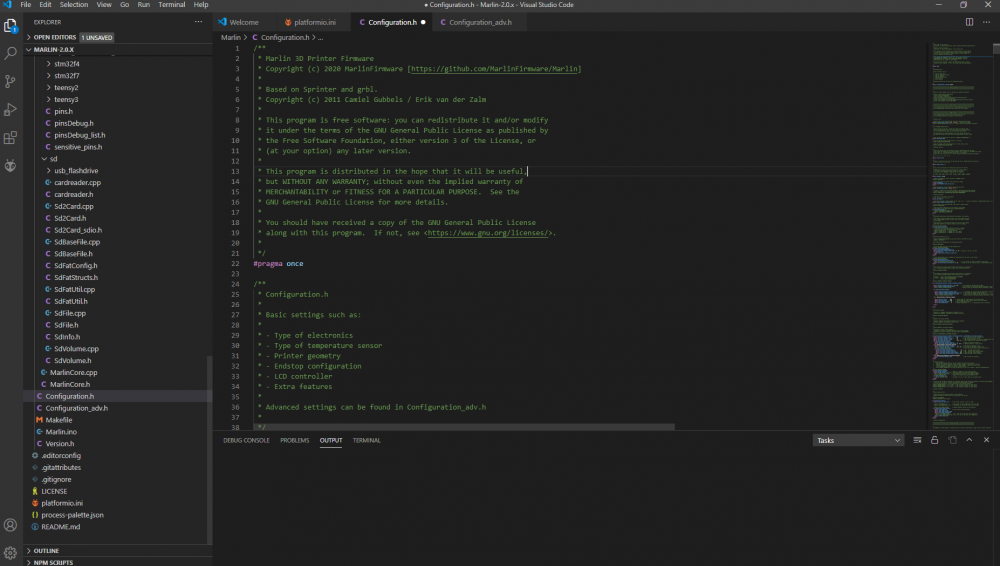Select the OUTPUT panel tab
1000x566 pixels.
(331, 440)
